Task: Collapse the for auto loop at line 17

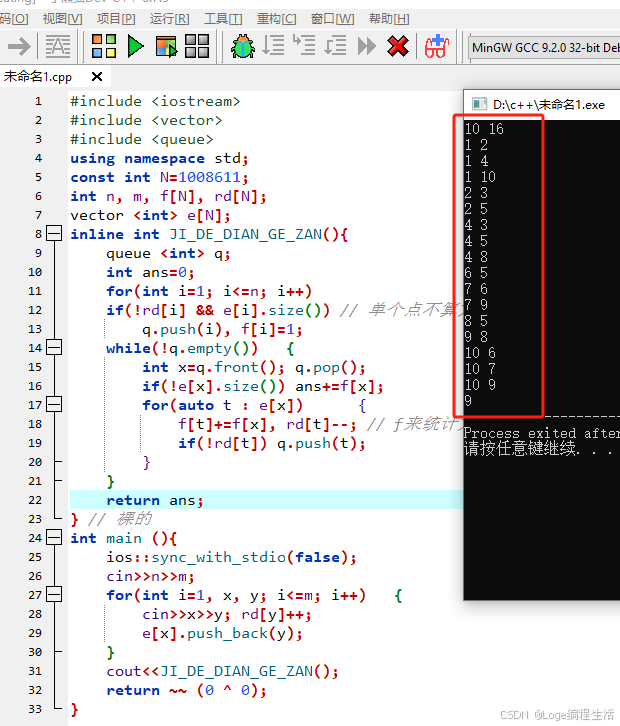Action: pyautogui.click(x=54, y=405)
